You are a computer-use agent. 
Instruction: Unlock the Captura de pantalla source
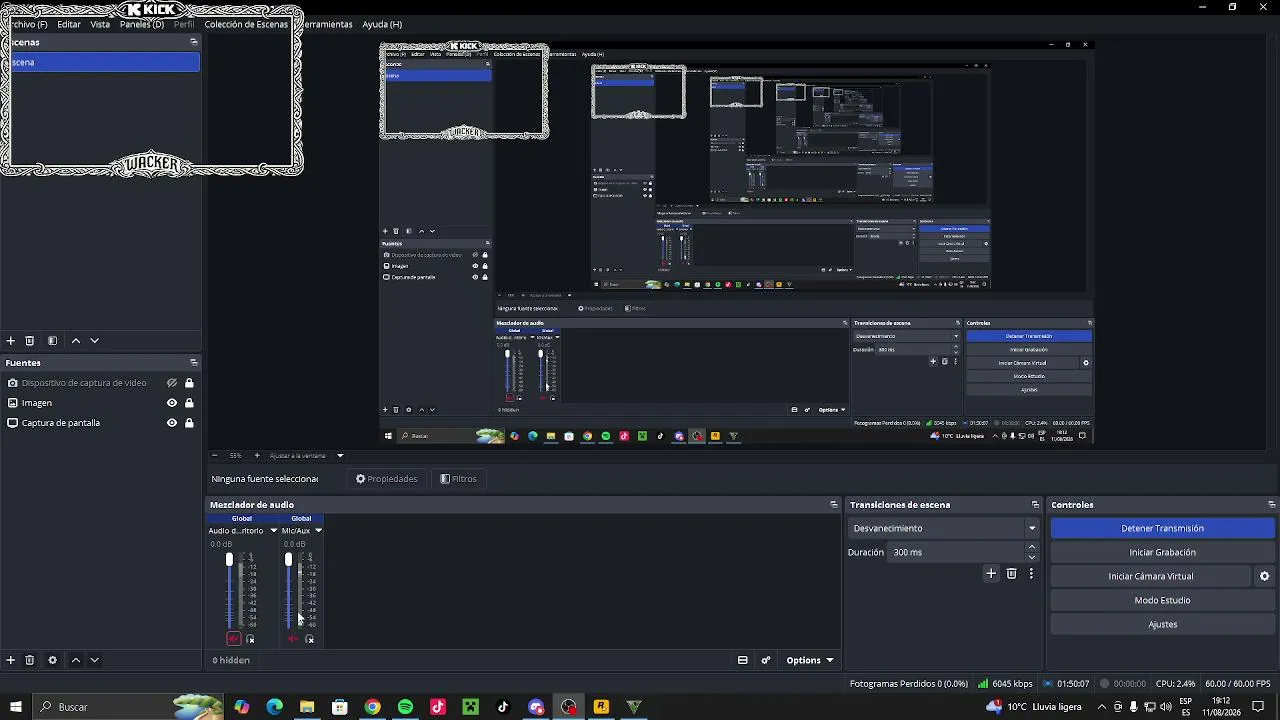click(x=189, y=423)
